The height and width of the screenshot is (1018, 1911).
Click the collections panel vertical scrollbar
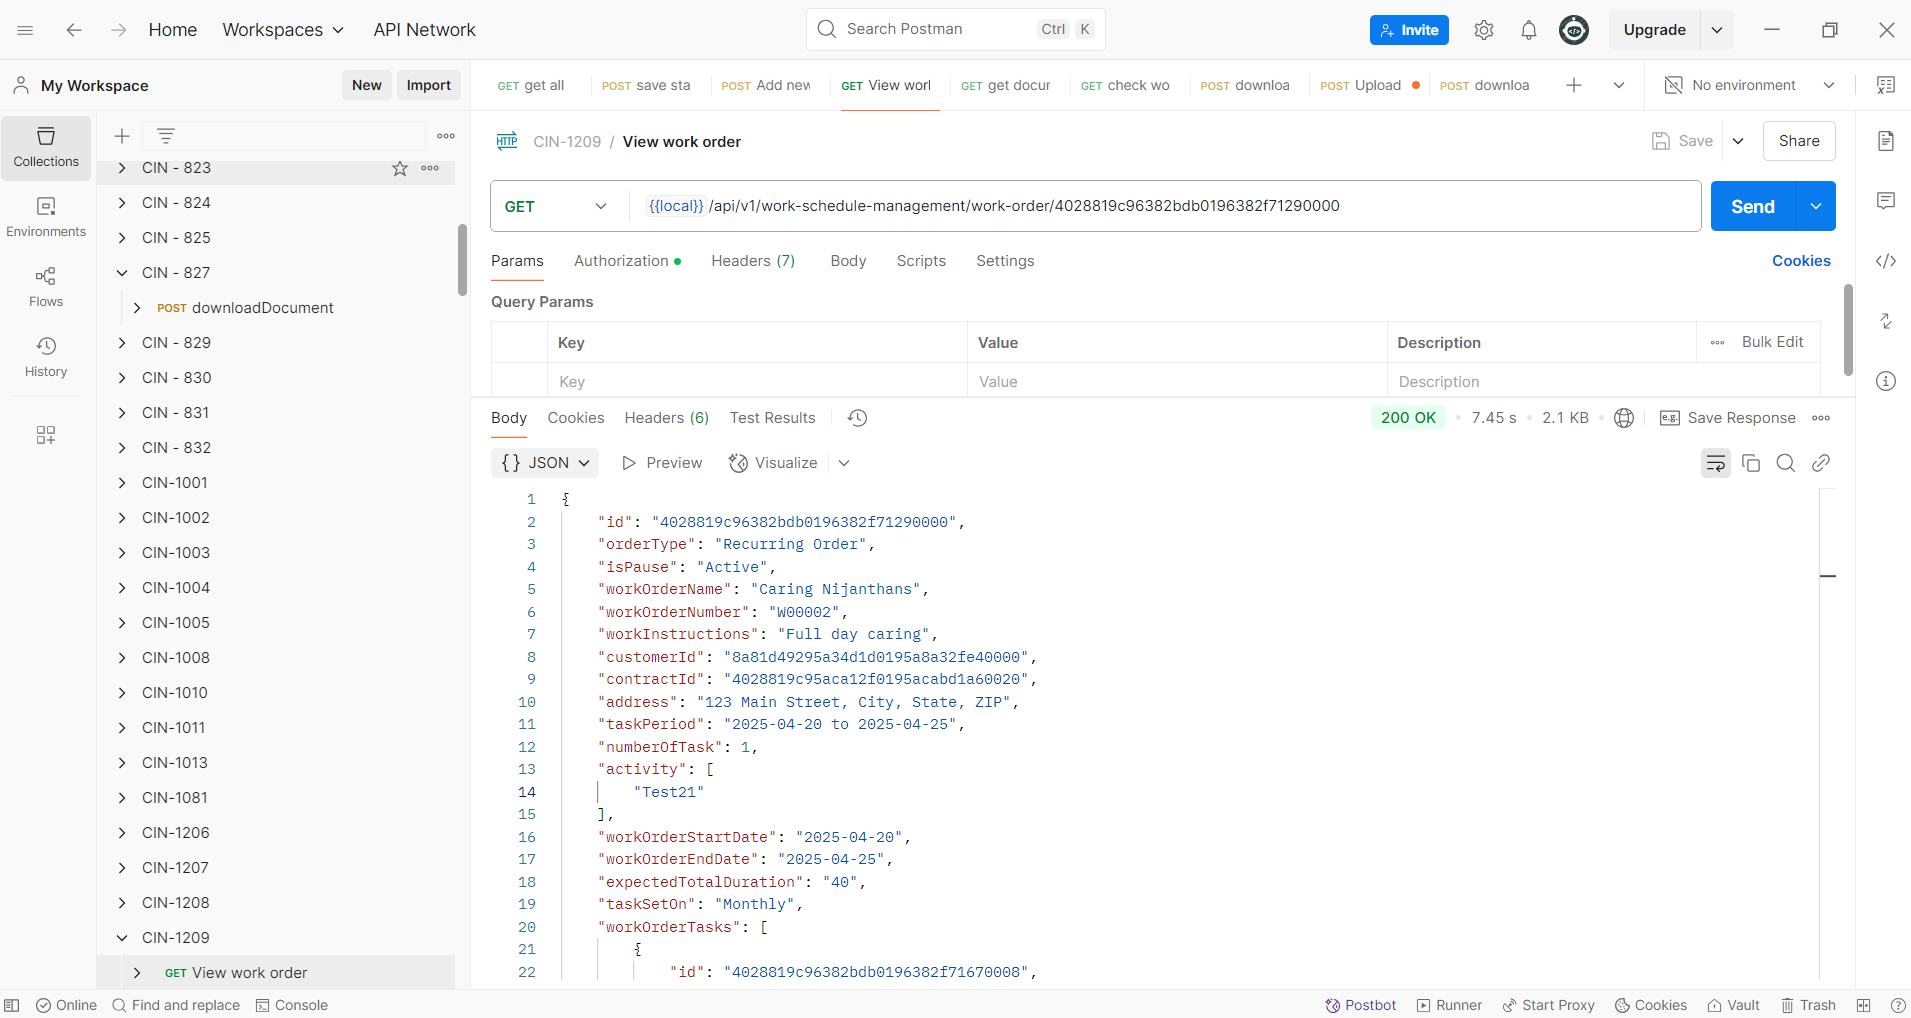coord(462,260)
